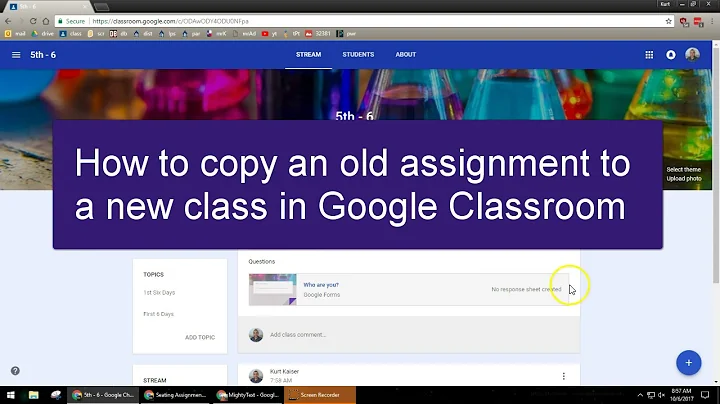Click ADD TOPIC in the Topics card
This screenshot has width=720, height=404.
(x=200, y=337)
